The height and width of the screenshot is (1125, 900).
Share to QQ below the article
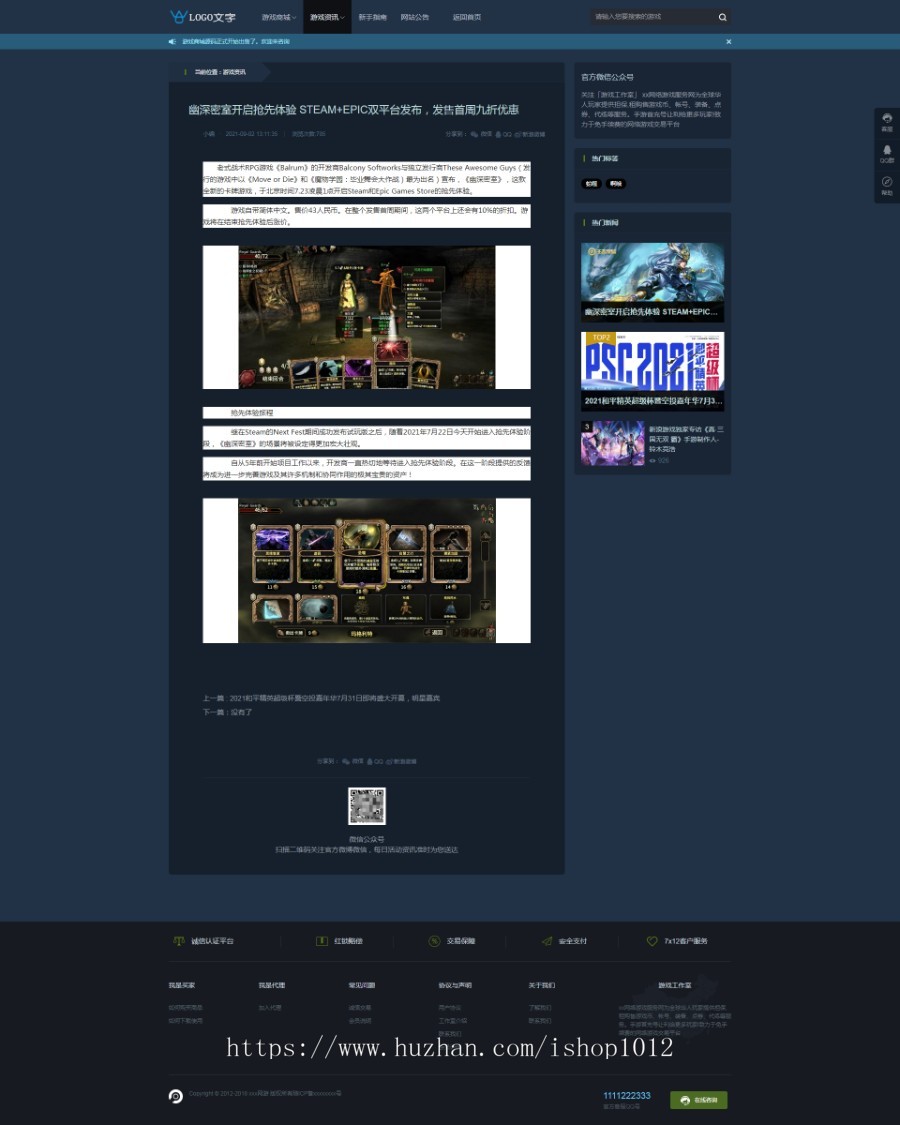(x=375, y=761)
